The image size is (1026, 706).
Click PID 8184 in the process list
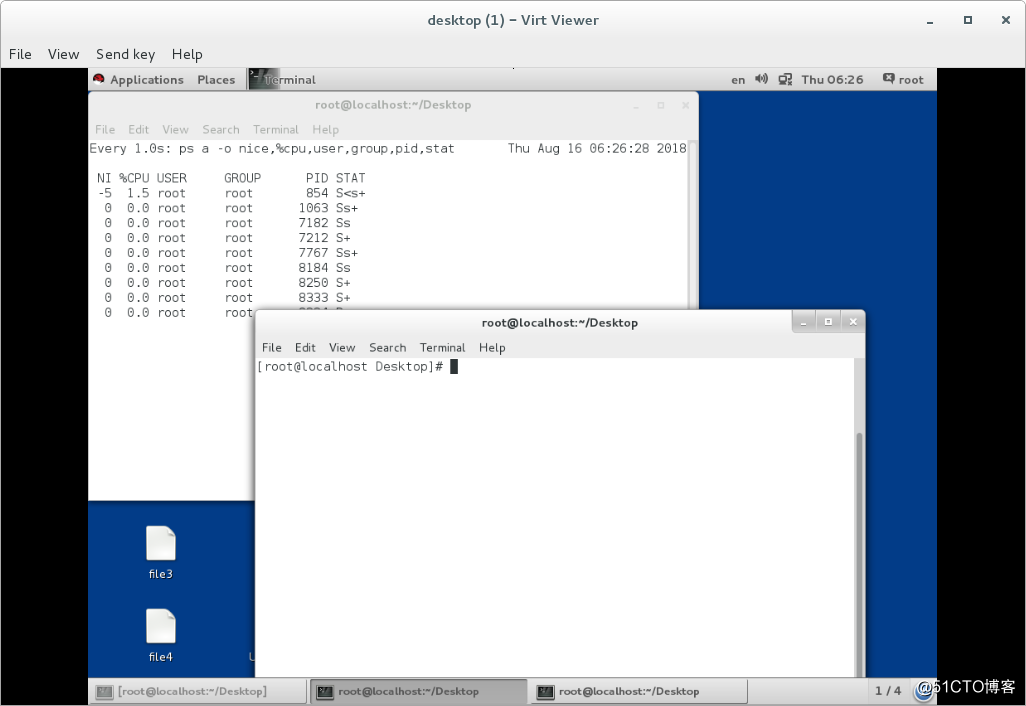tap(313, 268)
